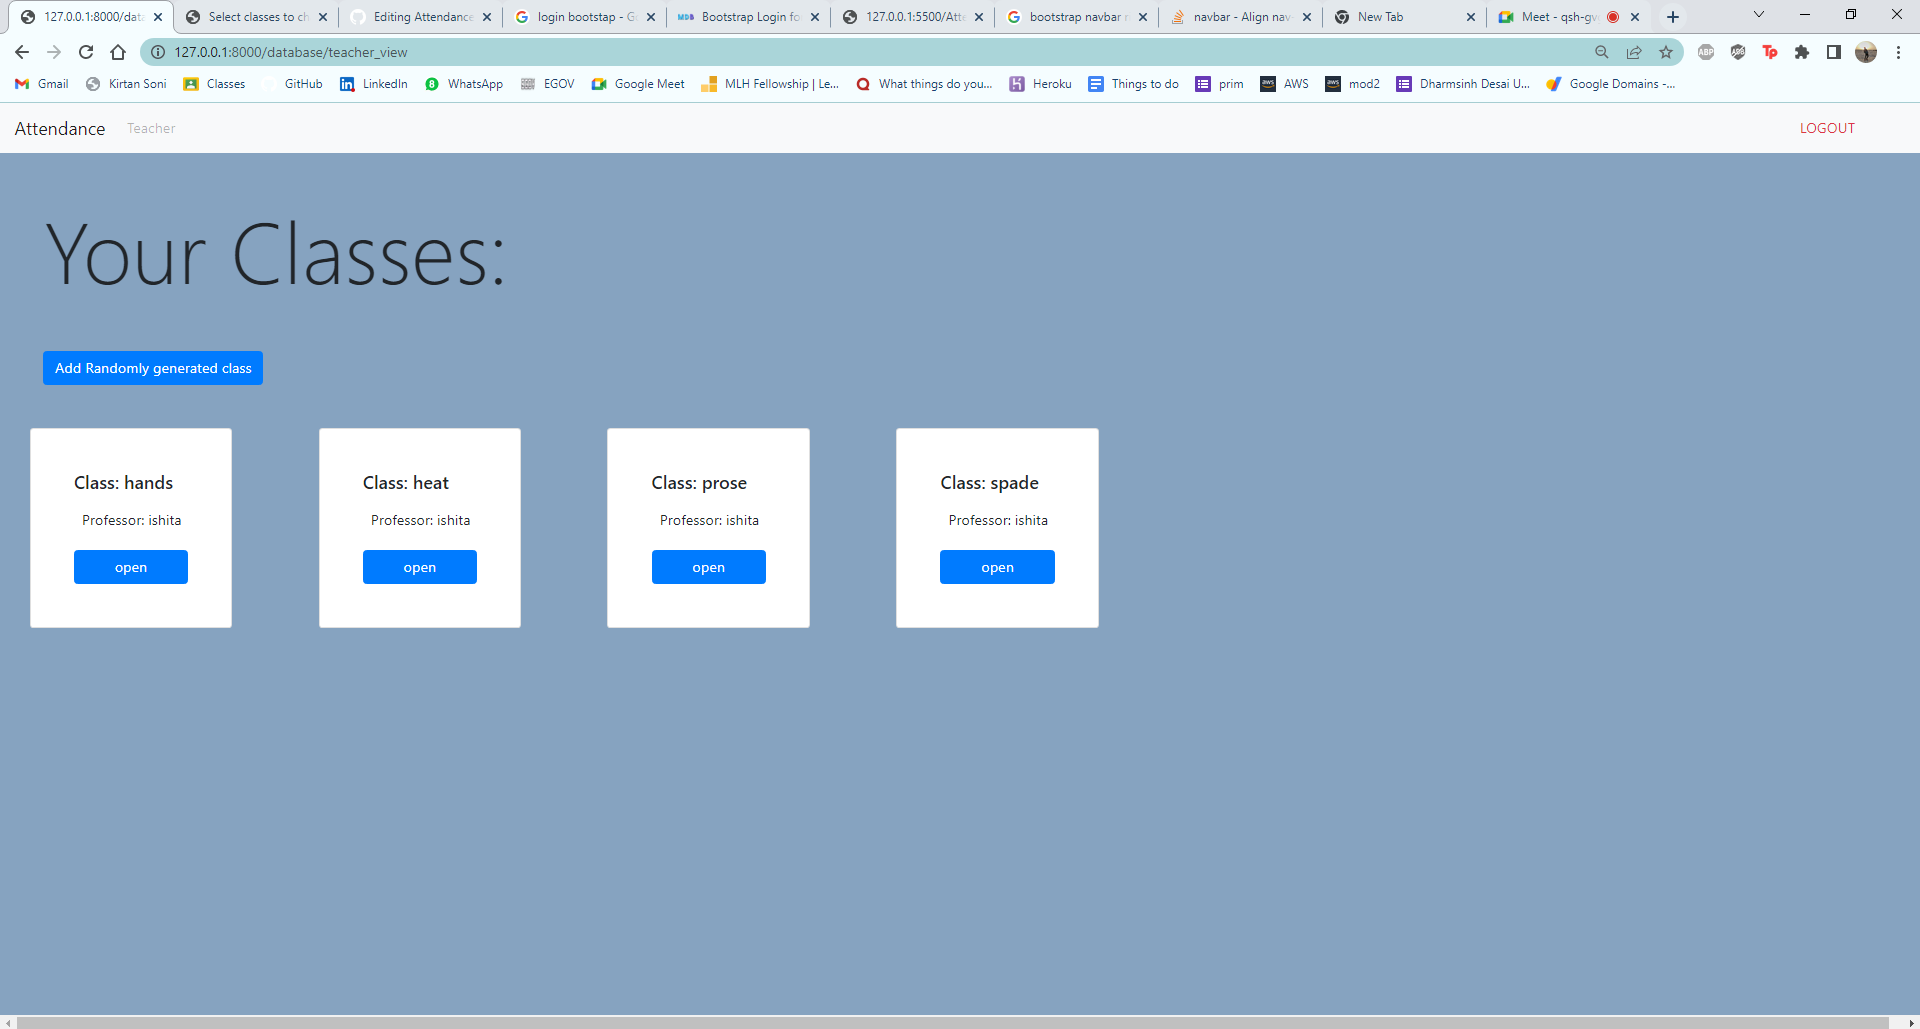The width and height of the screenshot is (1920, 1029).
Task: Switch to the Bootstrap Login tab
Action: pos(745,16)
